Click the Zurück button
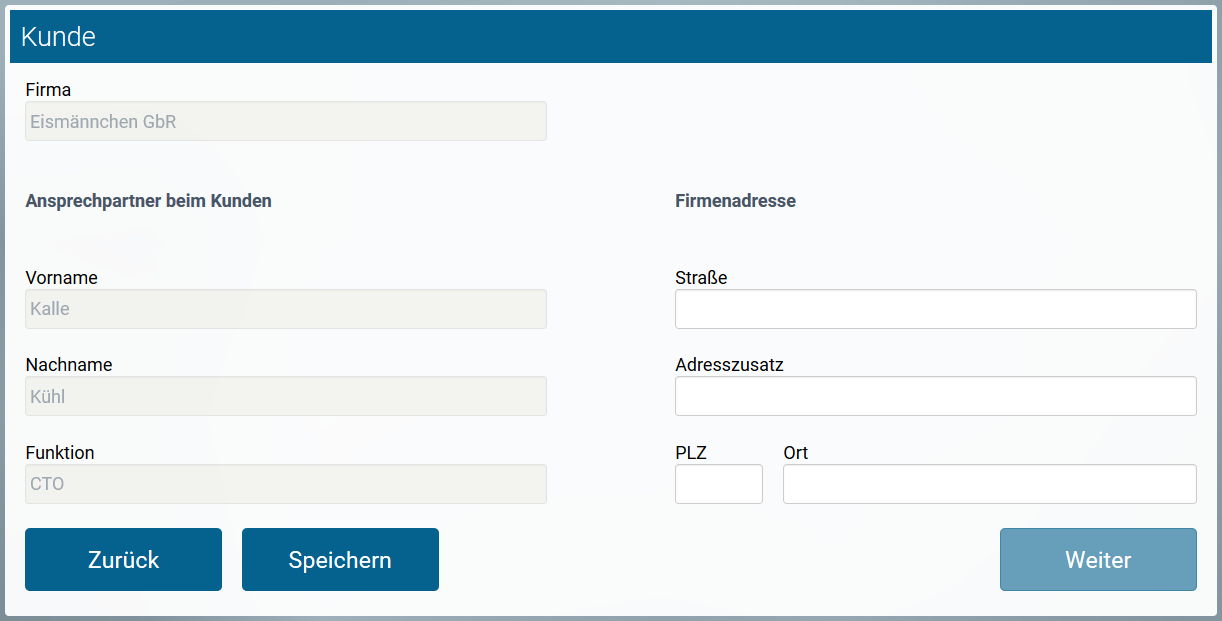Screen dimensions: 1222x621 pyautogui.click(x=123, y=559)
